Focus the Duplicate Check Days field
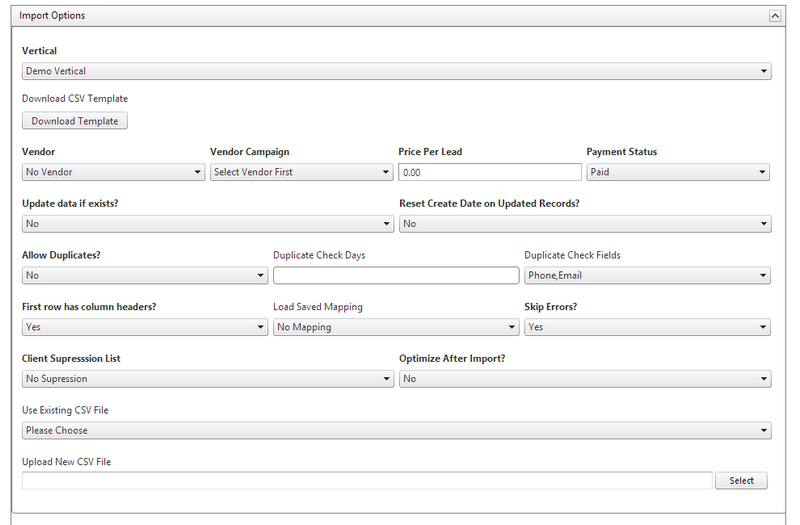 coord(396,276)
